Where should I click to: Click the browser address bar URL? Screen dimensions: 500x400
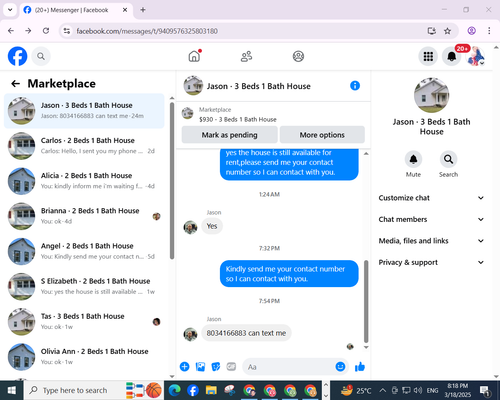click(147, 31)
